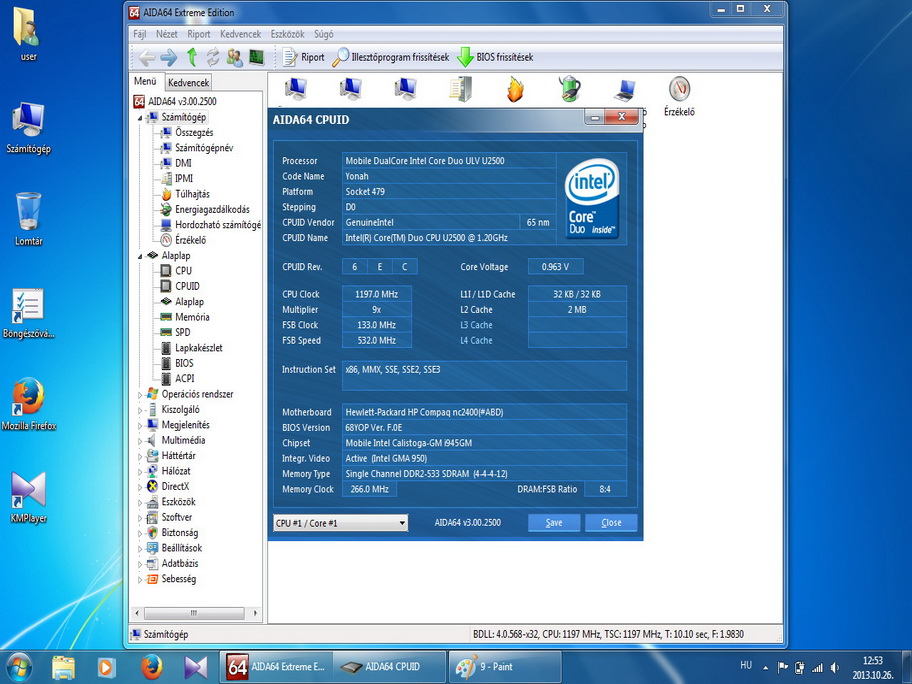Viewport: 912px width, 684px height.
Task: Collapse the Alaplap tree node
Action: (140, 256)
